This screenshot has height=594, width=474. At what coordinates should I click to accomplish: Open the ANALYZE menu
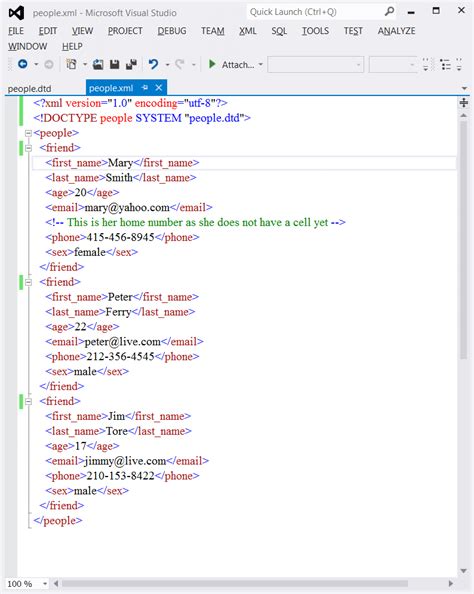(396, 31)
